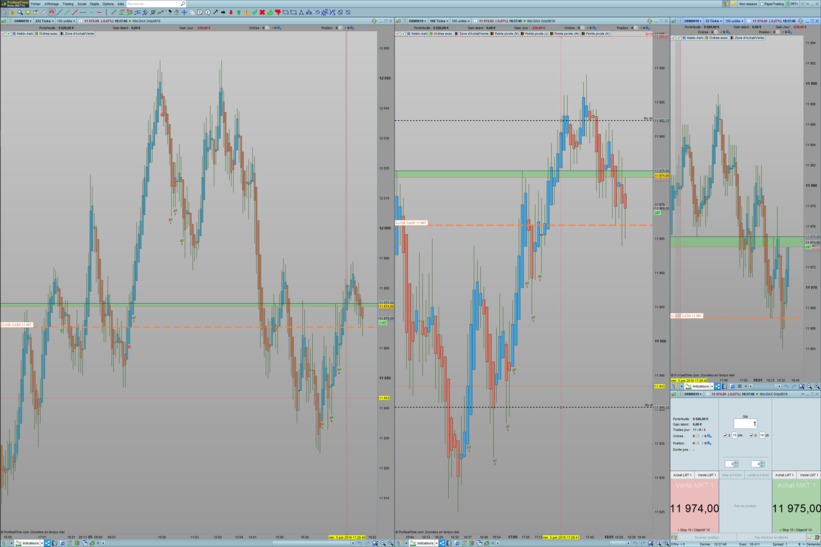Open the Social menu
Screen dimensions: 821x547
click(x=82, y=4)
